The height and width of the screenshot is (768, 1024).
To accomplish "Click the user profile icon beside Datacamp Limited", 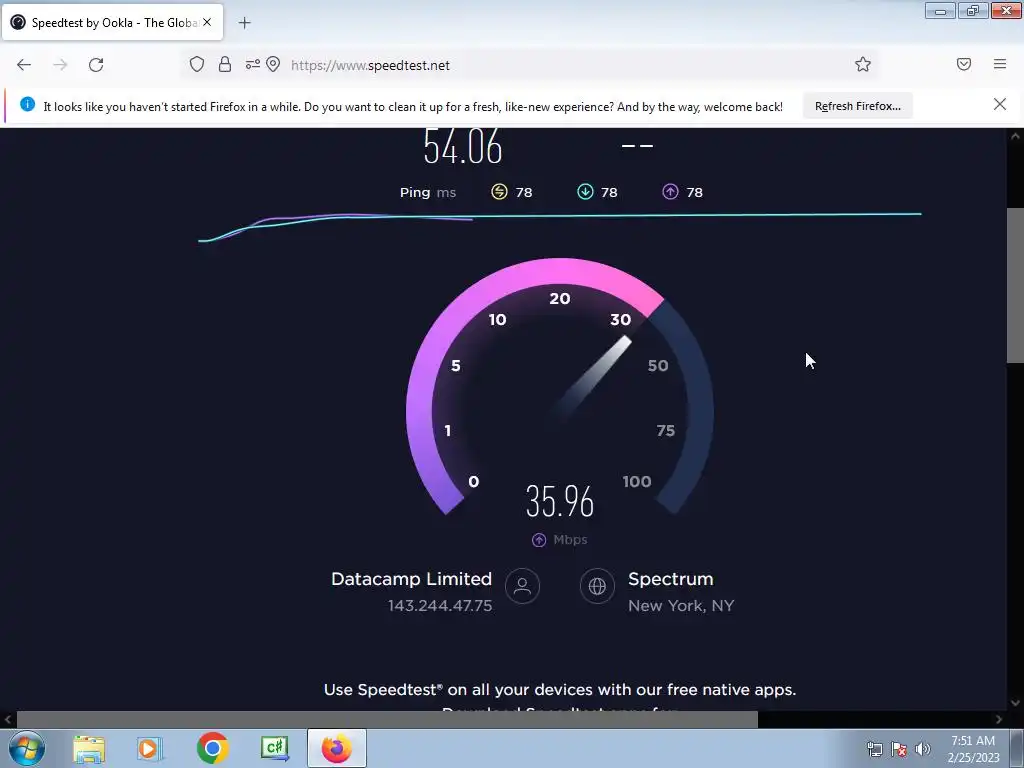I will 522,586.
